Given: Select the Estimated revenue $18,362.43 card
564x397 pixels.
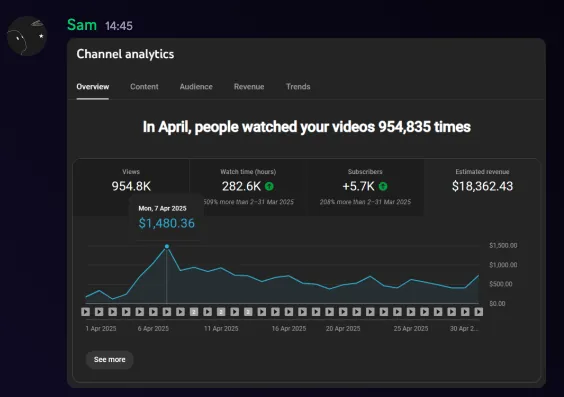Looking at the screenshot, I should pos(482,188).
